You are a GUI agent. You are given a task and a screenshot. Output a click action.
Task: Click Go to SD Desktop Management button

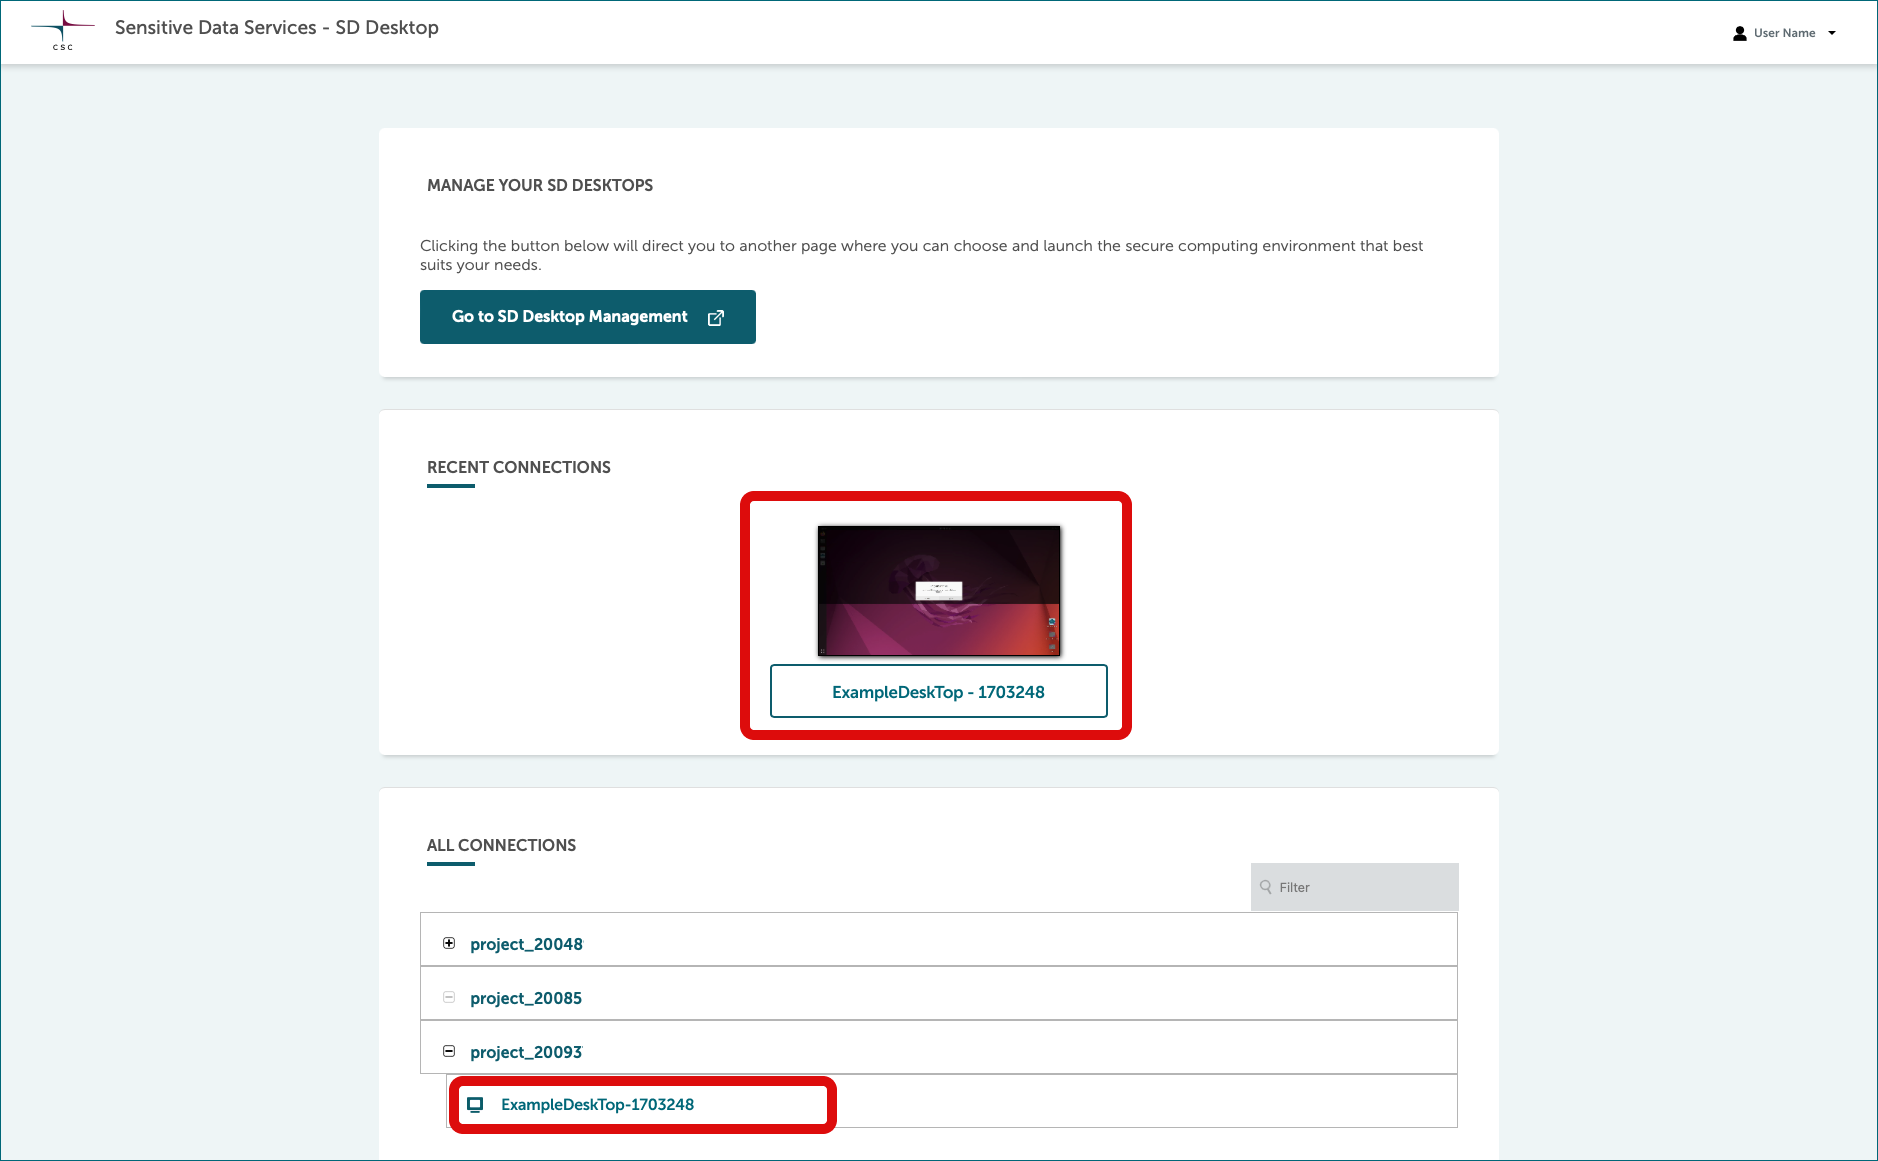[x=588, y=317]
